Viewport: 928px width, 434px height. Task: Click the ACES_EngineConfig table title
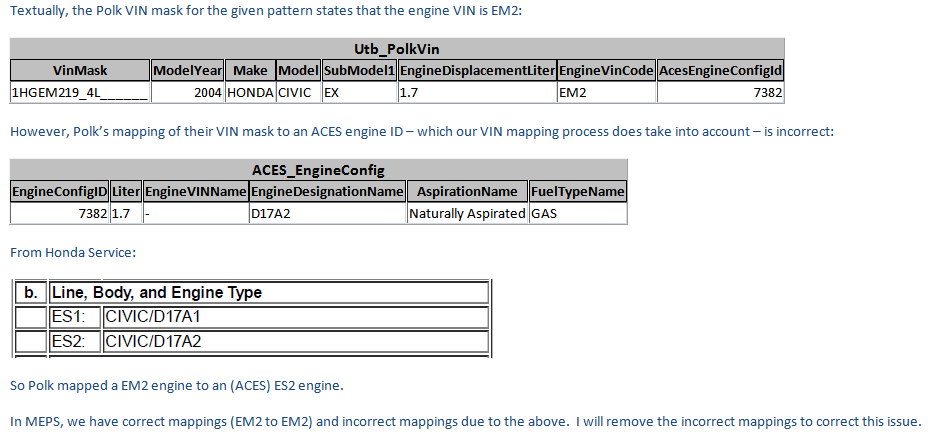(x=318, y=171)
